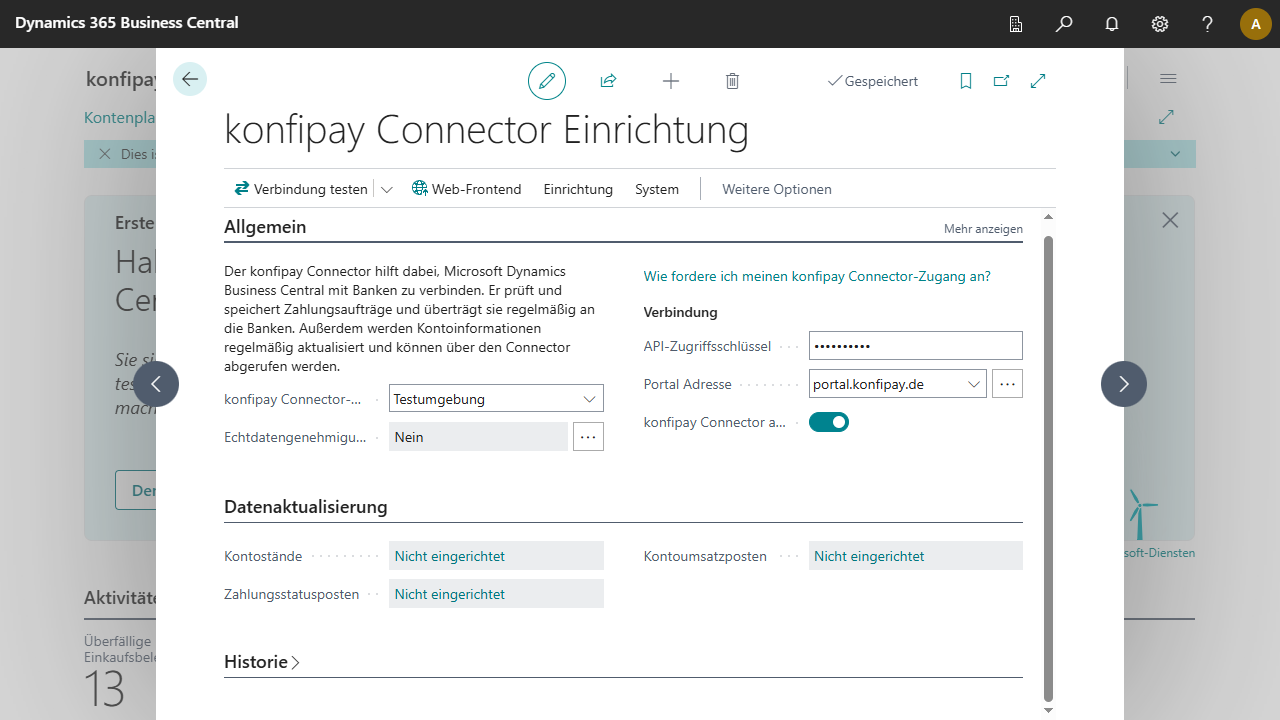Expand the page with the diagonal arrows icon
The height and width of the screenshot is (720, 1280).
tap(1038, 81)
